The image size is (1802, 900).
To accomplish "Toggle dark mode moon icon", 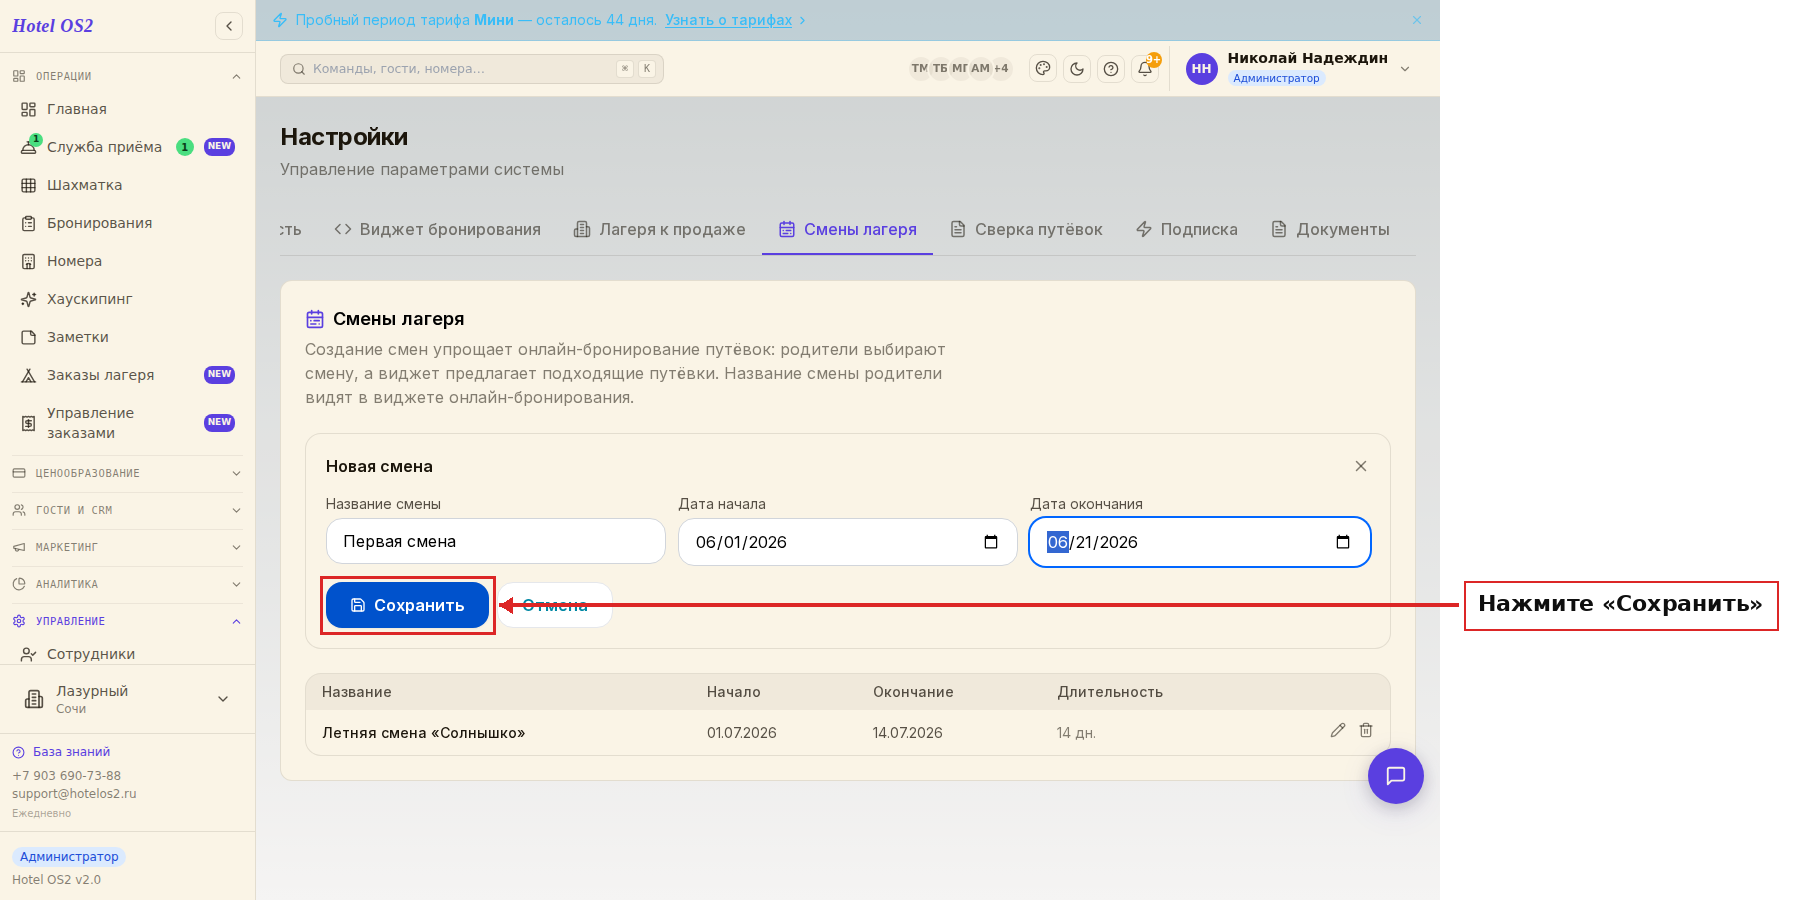I will 1077,68.
